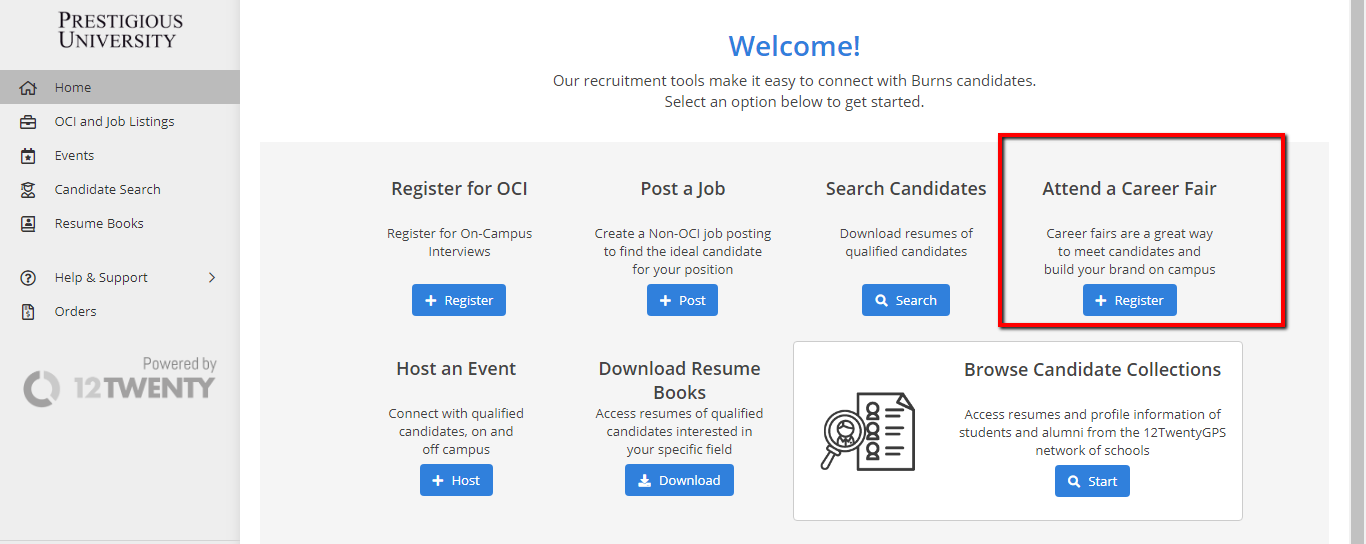Click the Post button for job posting
1366x544 pixels.
[682, 300]
